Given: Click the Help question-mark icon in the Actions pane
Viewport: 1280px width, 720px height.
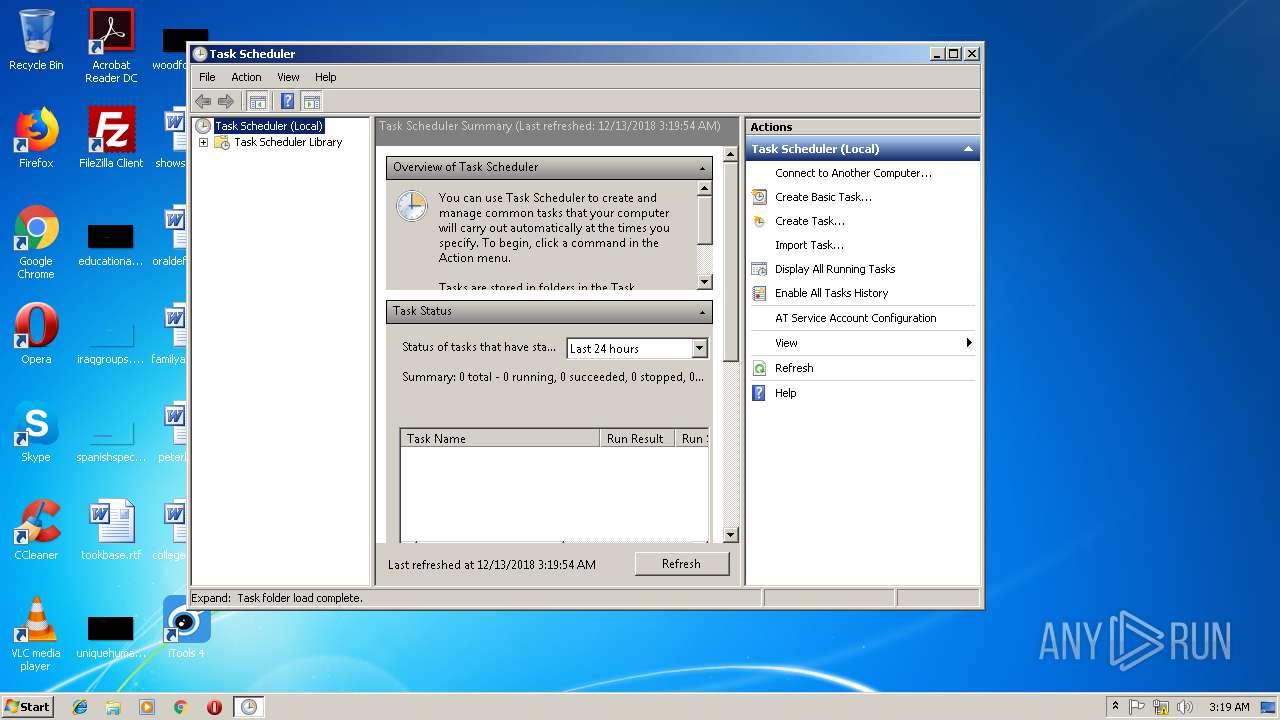Looking at the screenshot, I should [x=760, y=393].
